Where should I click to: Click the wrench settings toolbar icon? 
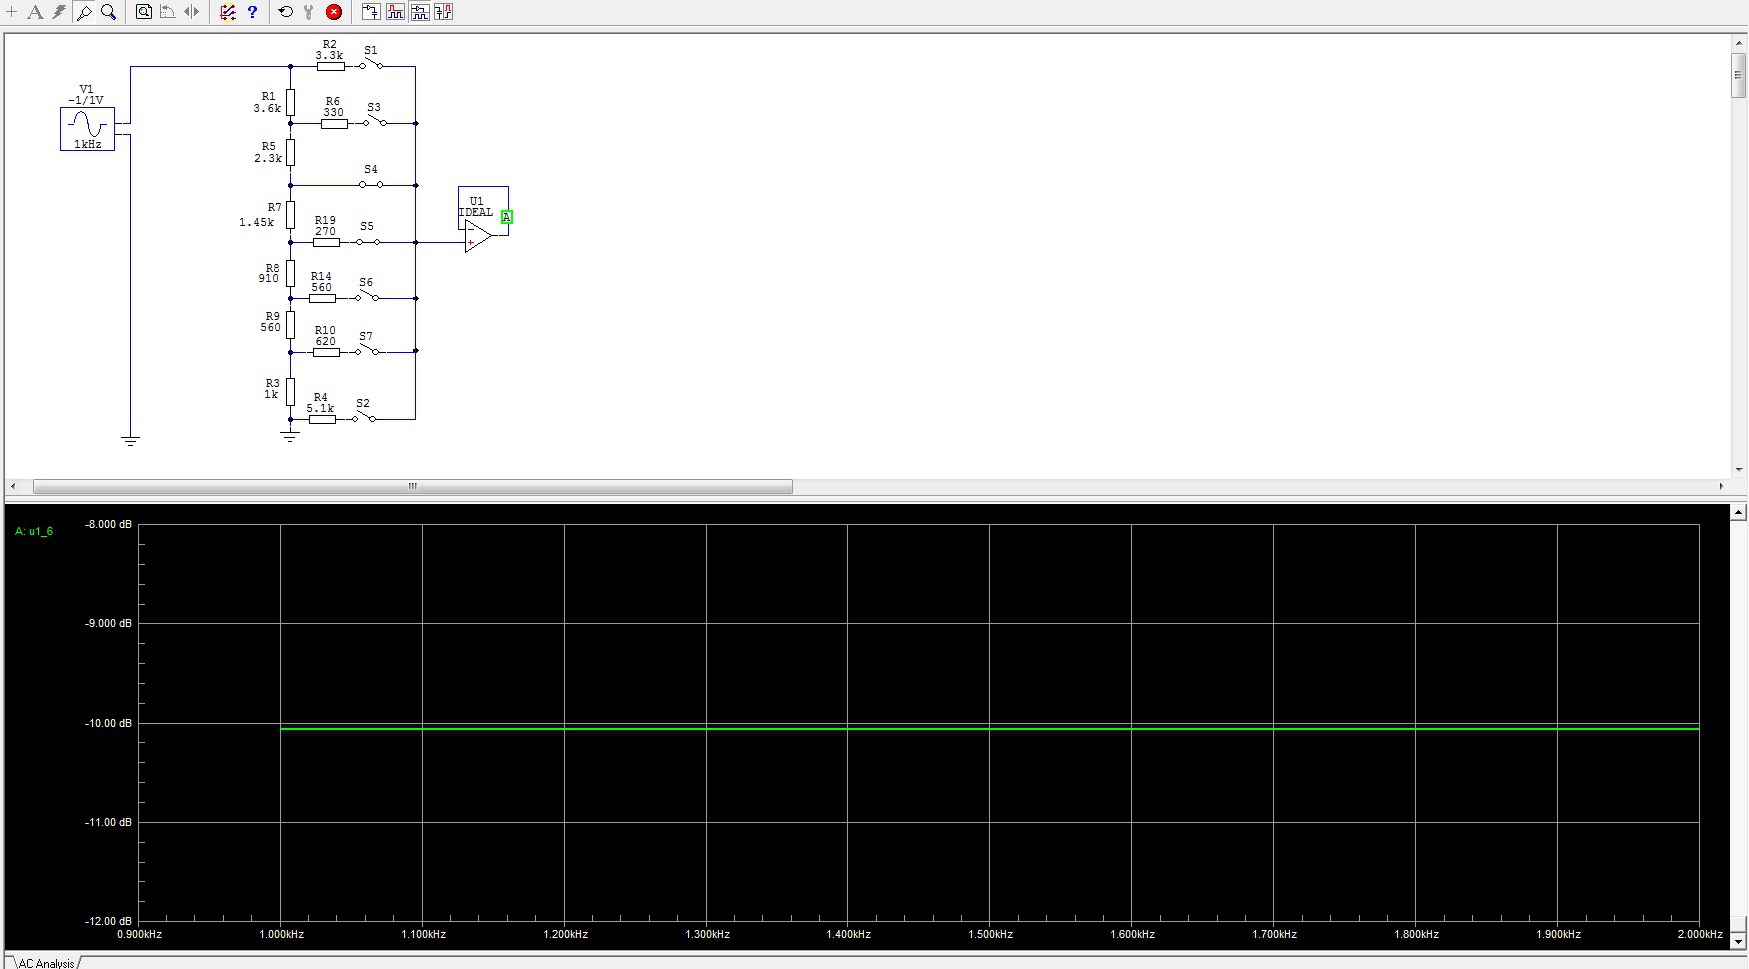pos(309,12)
